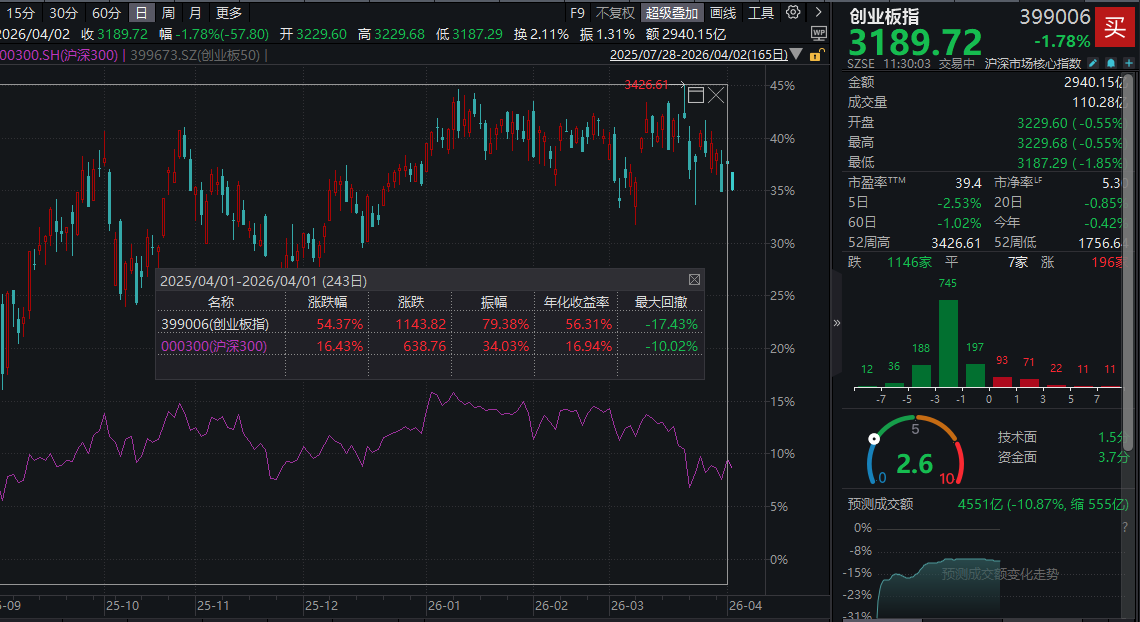The width and height of the screenshot is (1140, 622).
Task: Close the range selection box on chart
Action: 716,95
